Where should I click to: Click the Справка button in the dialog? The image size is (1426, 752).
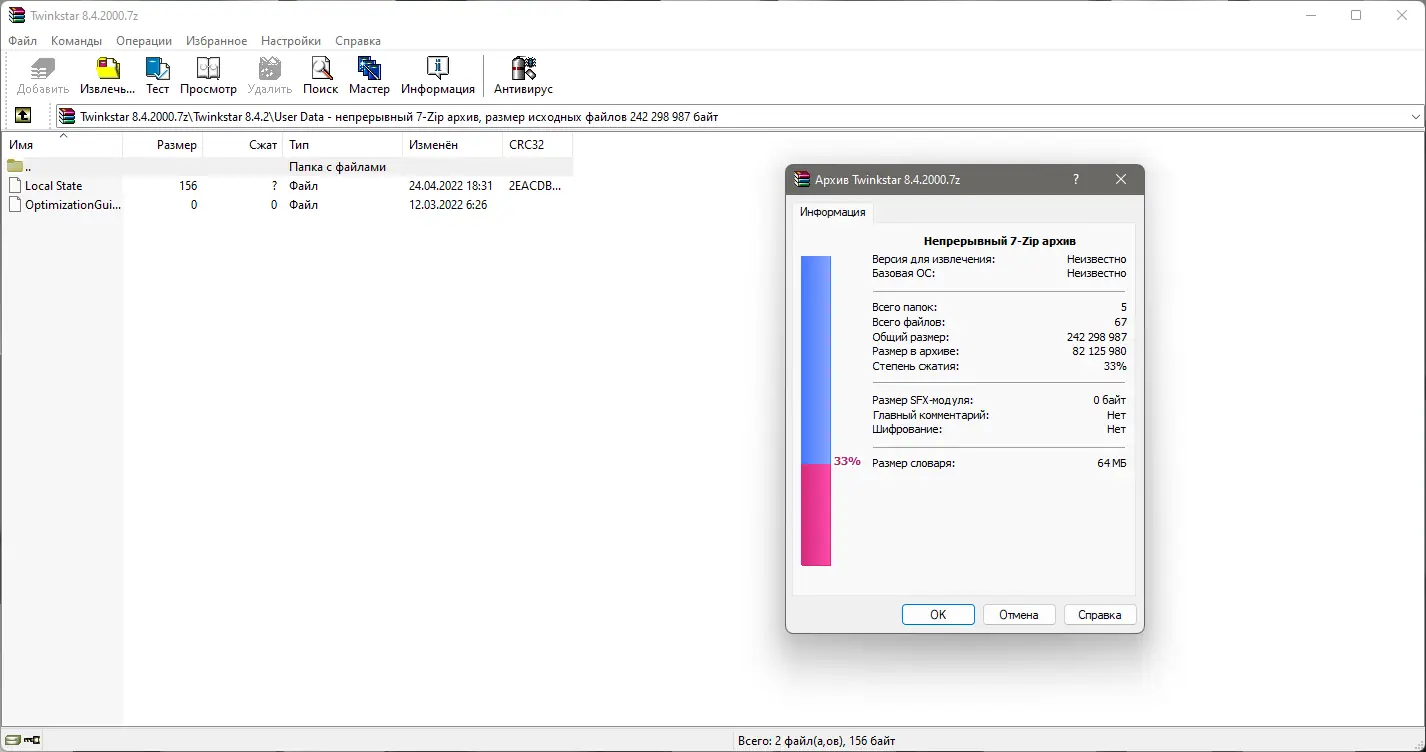[1099, 614]
